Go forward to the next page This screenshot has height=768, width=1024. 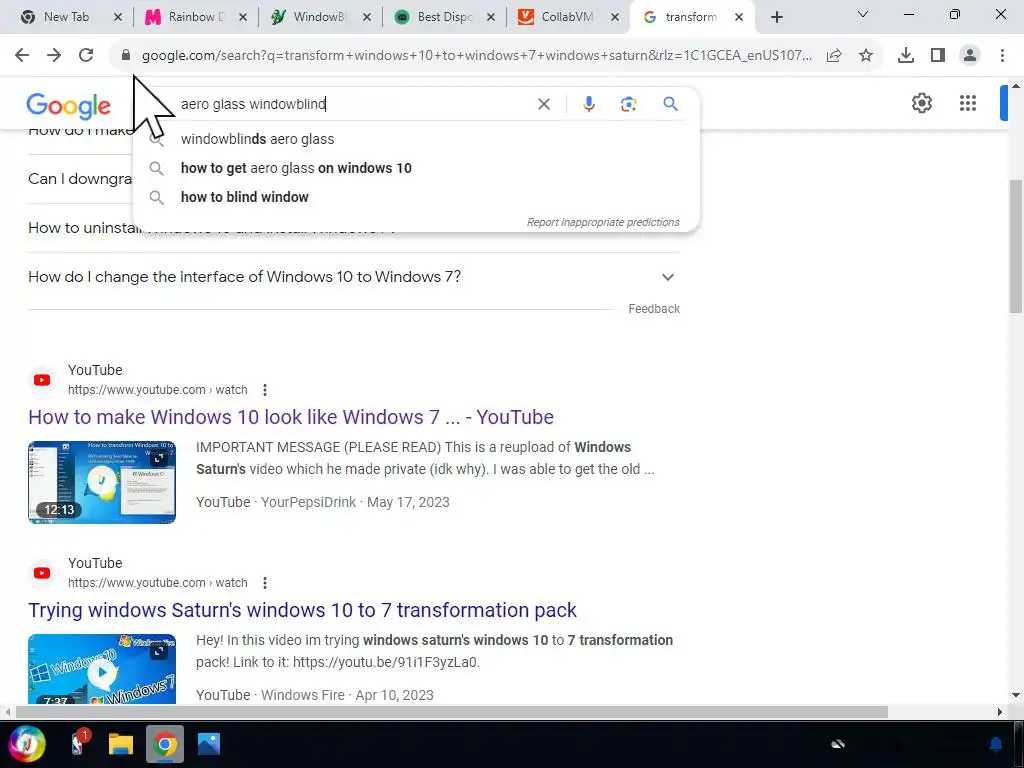[x=54, y=56]
